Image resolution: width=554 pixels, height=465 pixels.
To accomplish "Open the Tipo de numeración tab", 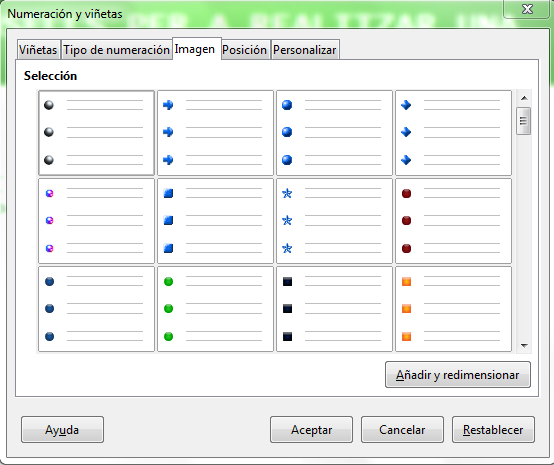I will (116, 50).
